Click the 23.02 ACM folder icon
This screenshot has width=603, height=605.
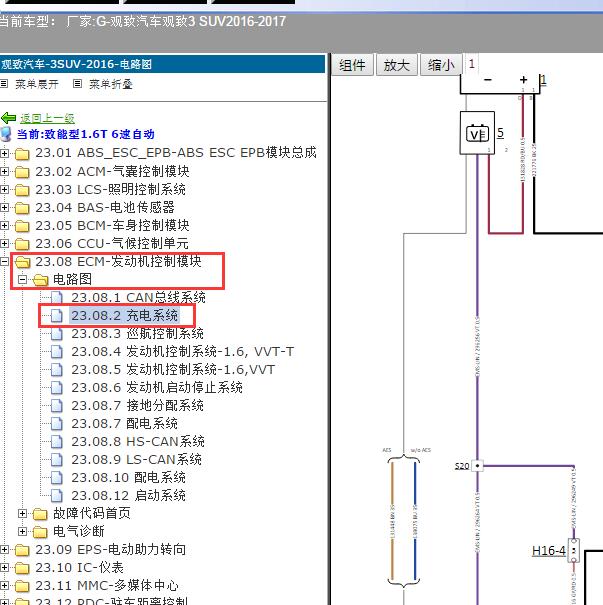tap(22, 172)
